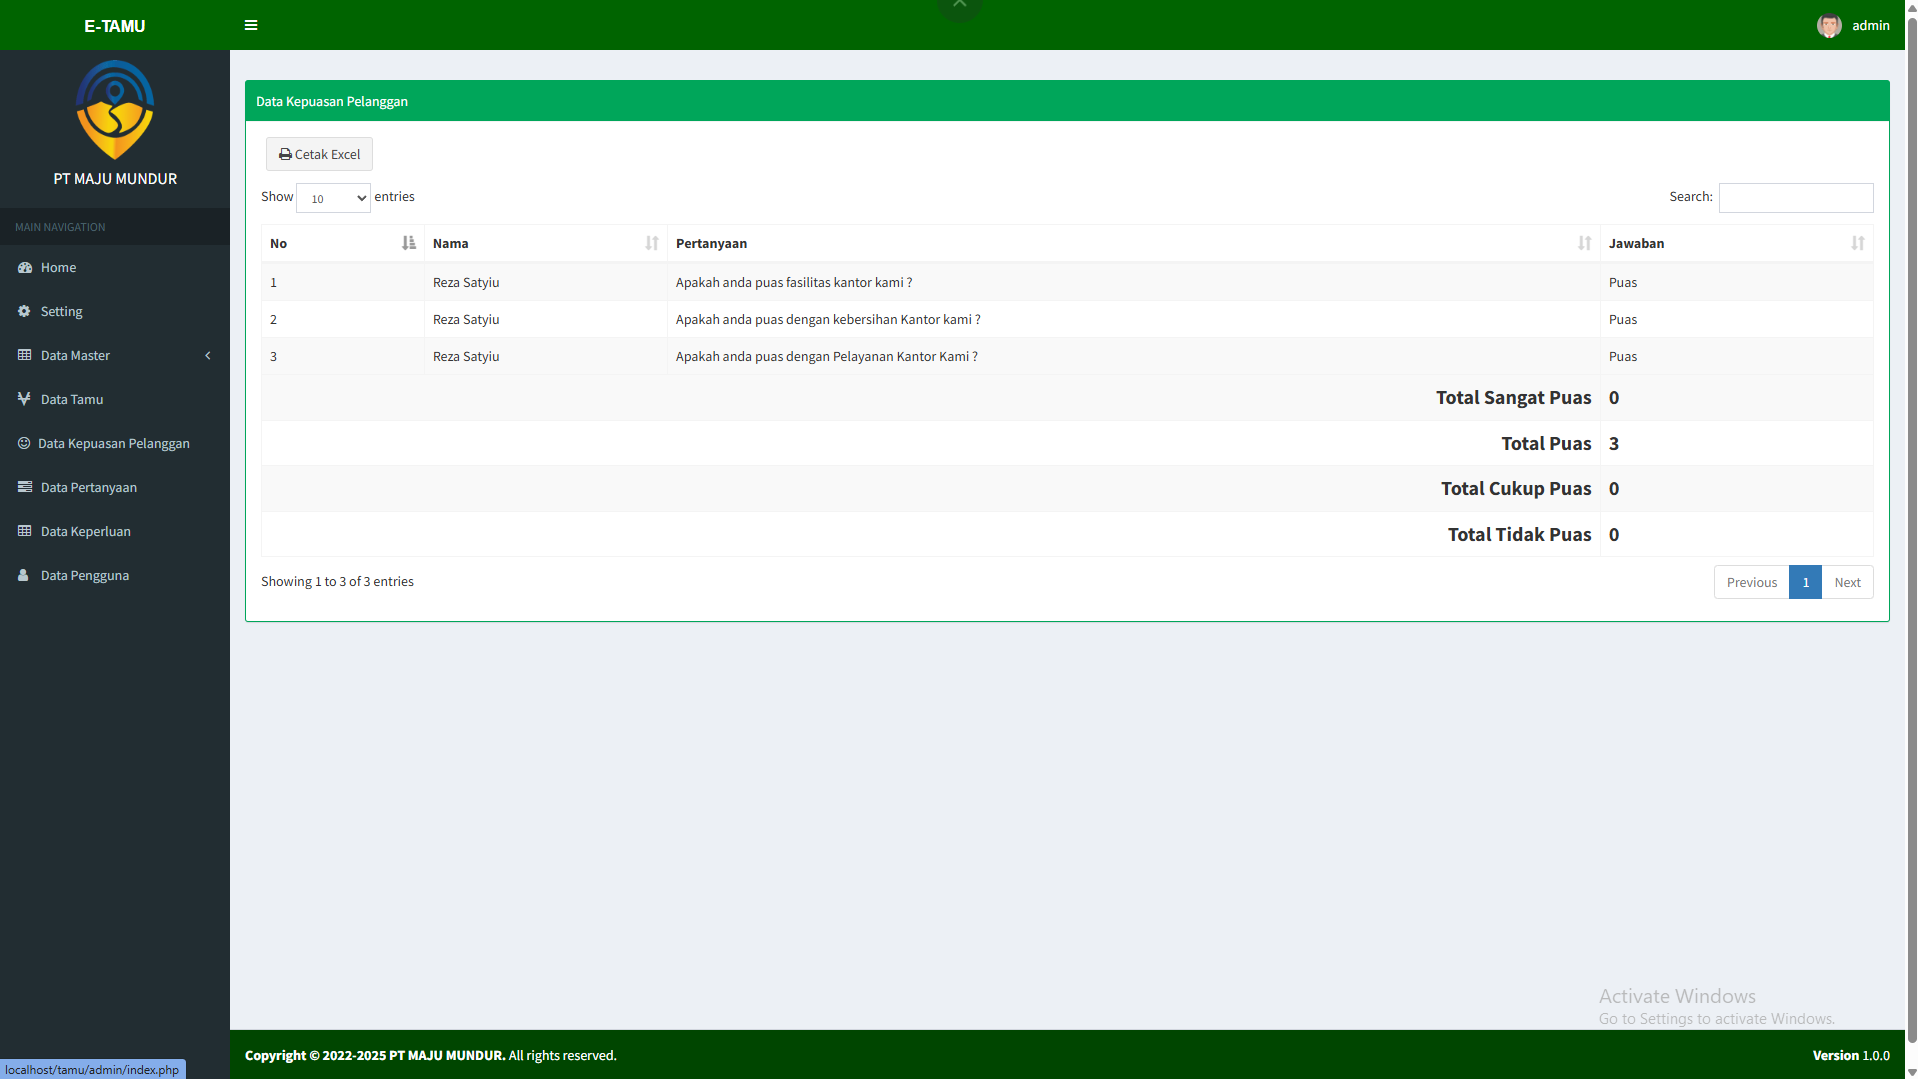This screenshot has height=1079, width=1918.
Task: Open the Data Pertanyaan menu item
Action: pos(115,487)
